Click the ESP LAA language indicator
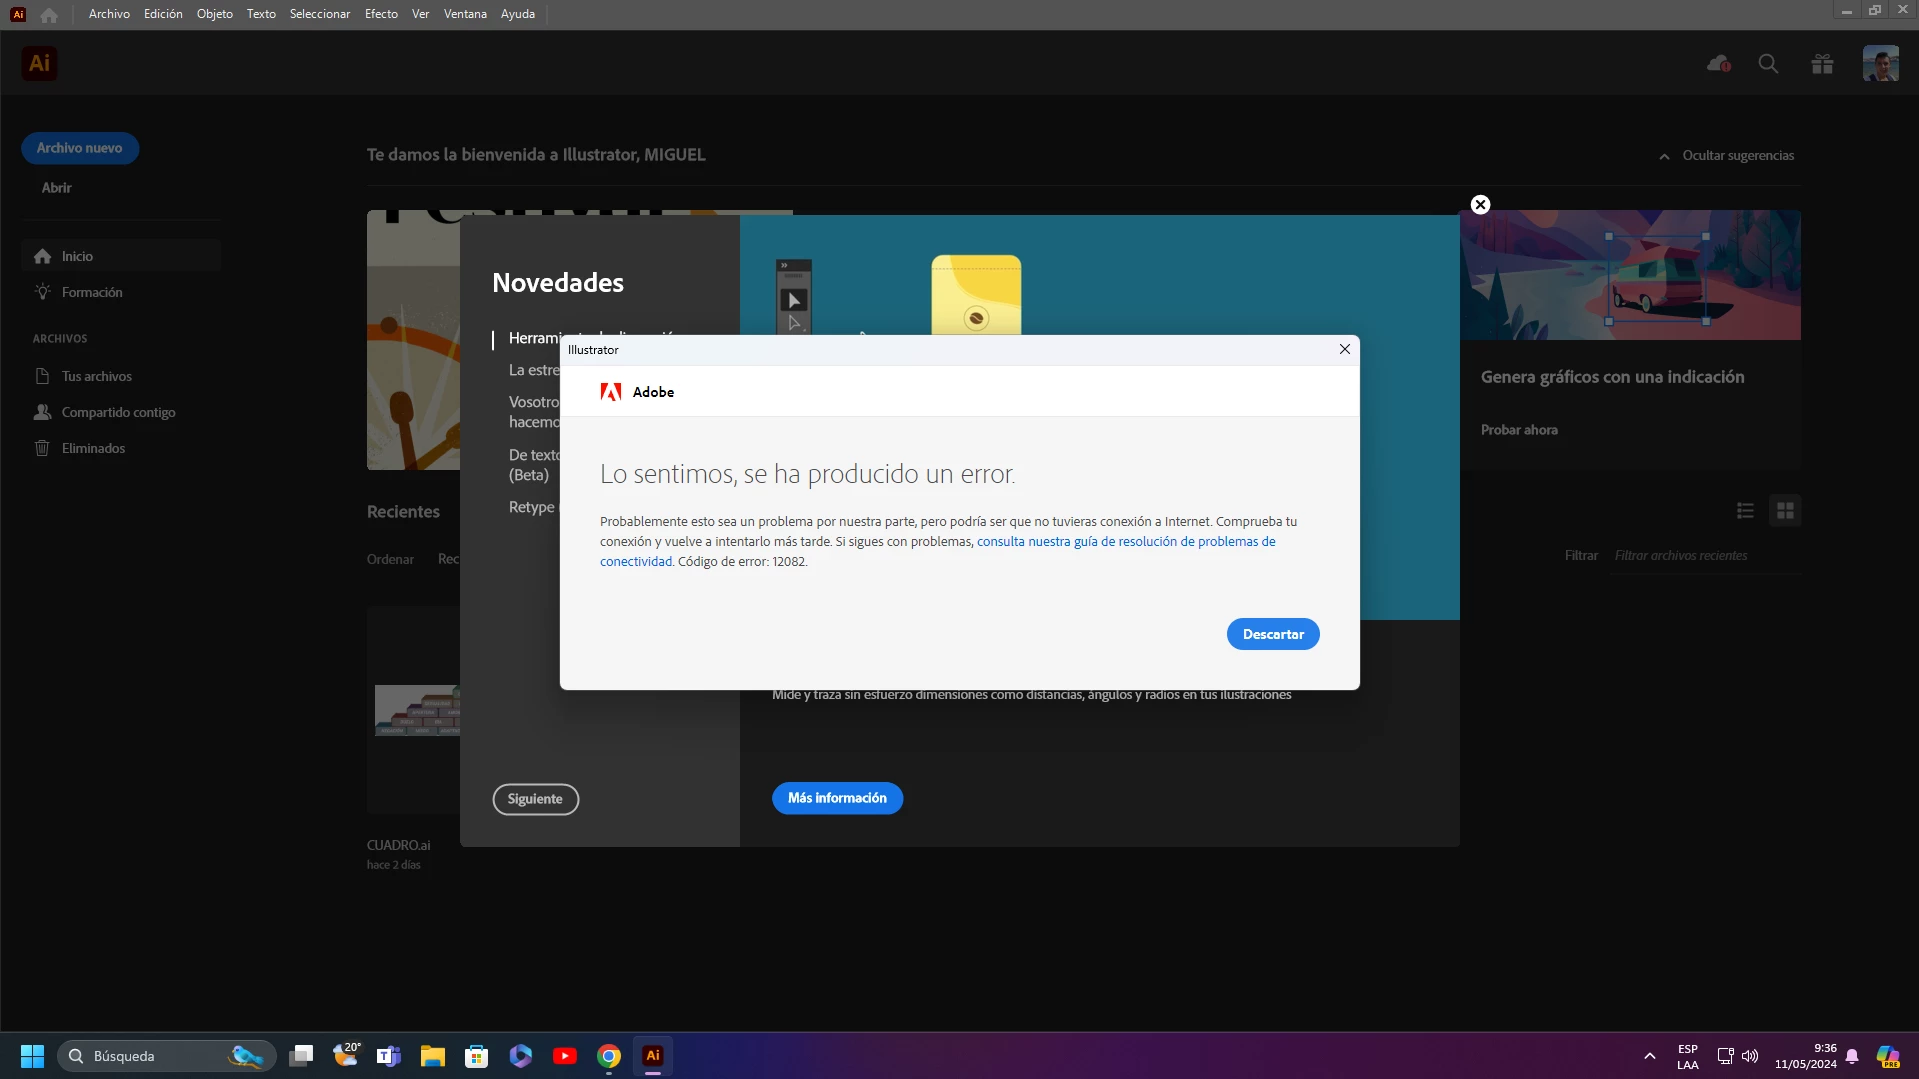Viewport: 1919px width, 1079px height. click(1688, 1056)
